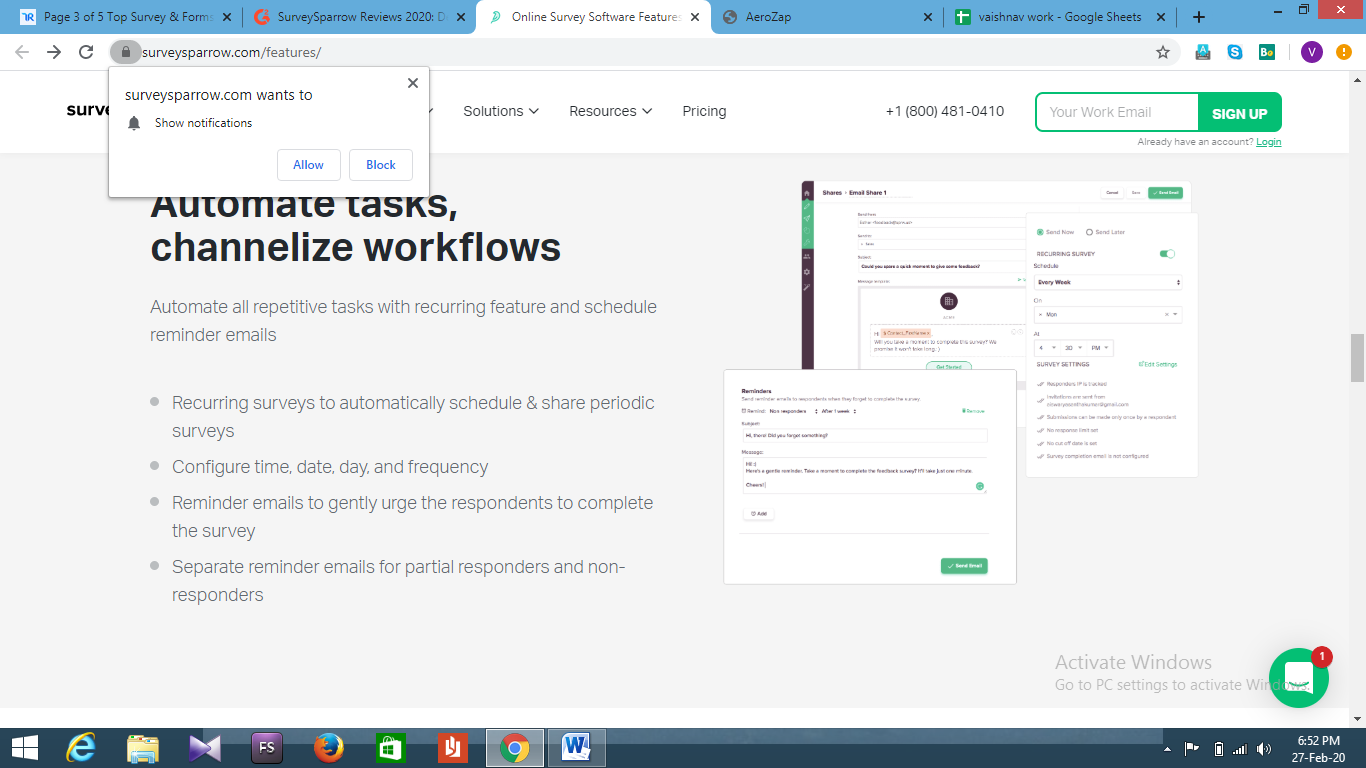Open the FS app on the taskbar

coord(267,748)
